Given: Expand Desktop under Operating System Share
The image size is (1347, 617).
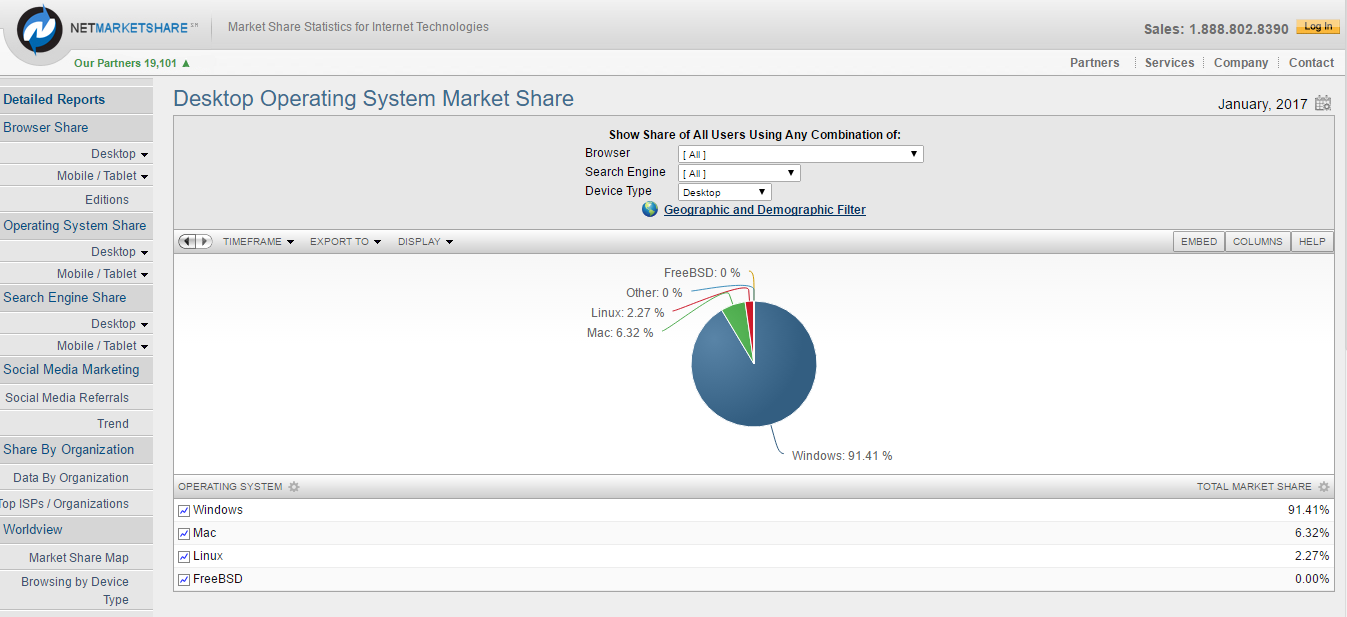Looking at the screenshot, I should pos(119,252).
